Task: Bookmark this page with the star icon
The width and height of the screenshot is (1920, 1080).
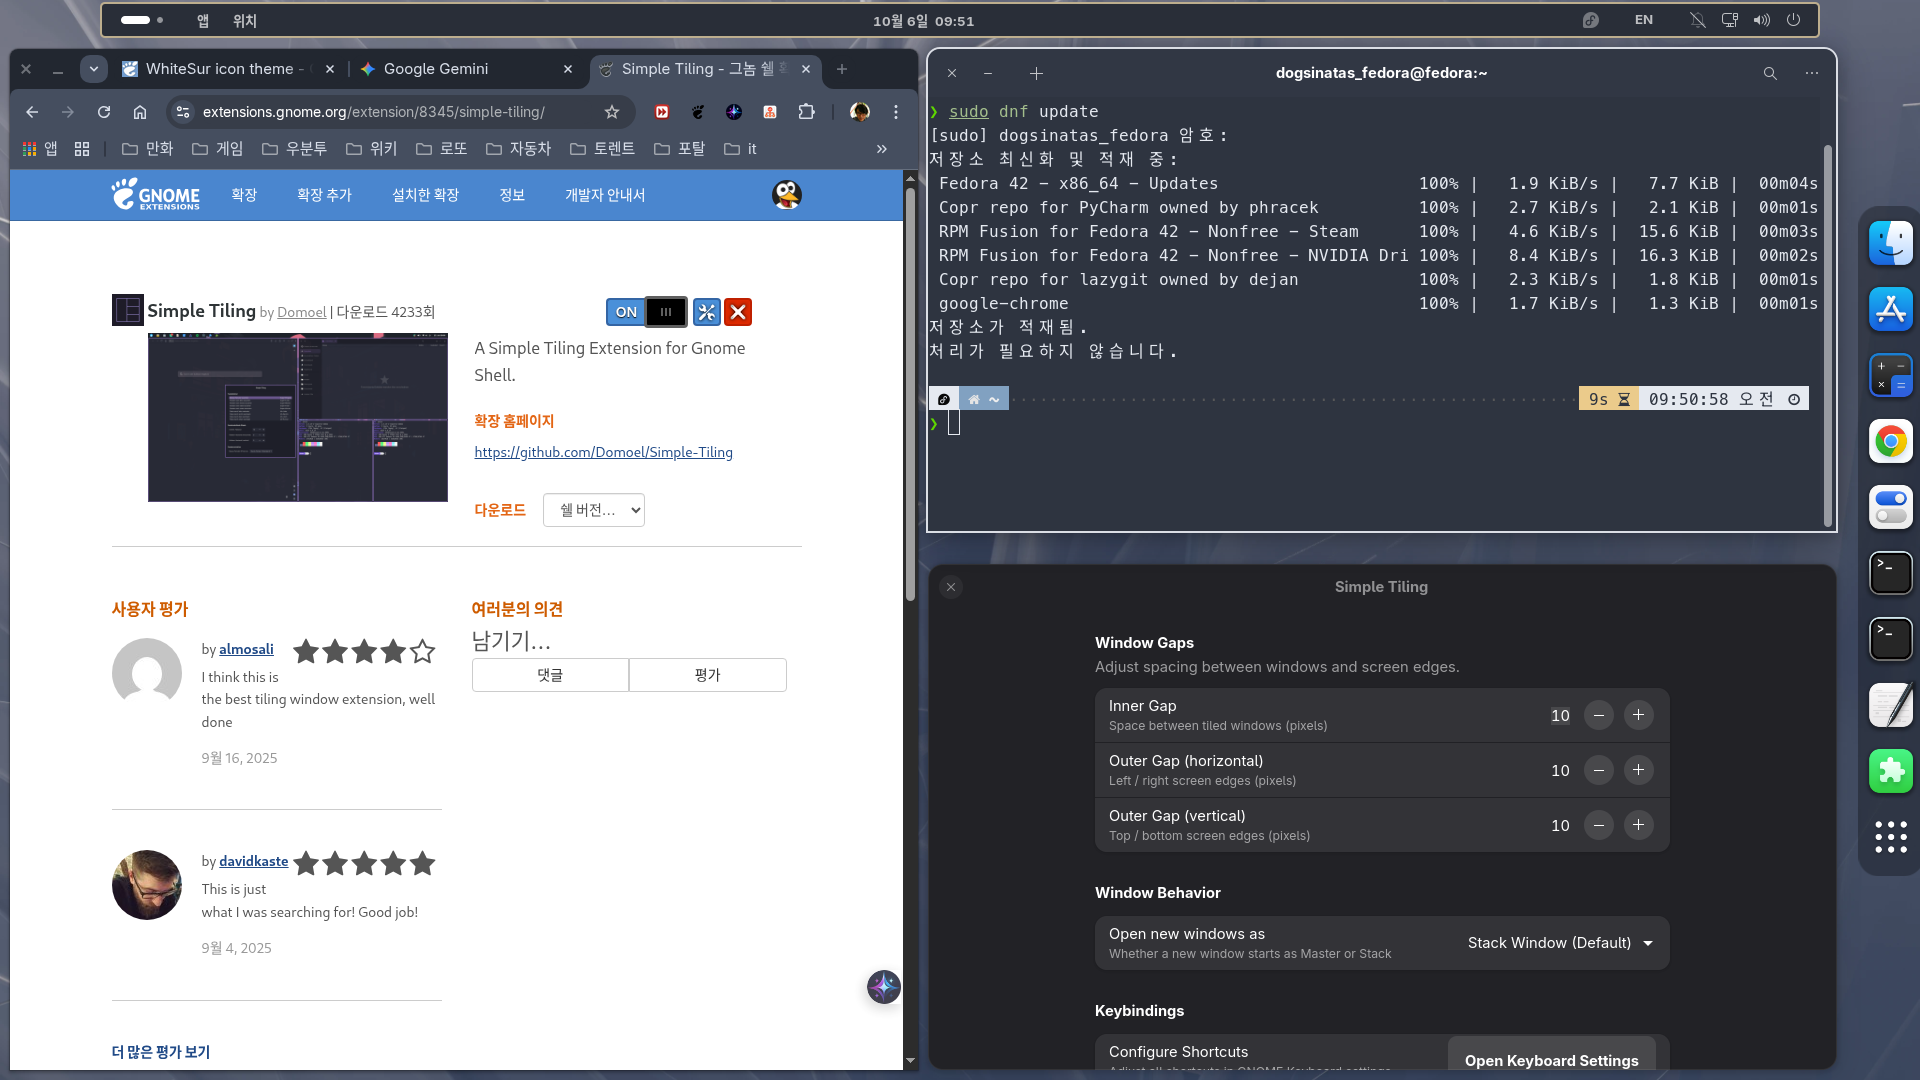Action: coord(612,112)
